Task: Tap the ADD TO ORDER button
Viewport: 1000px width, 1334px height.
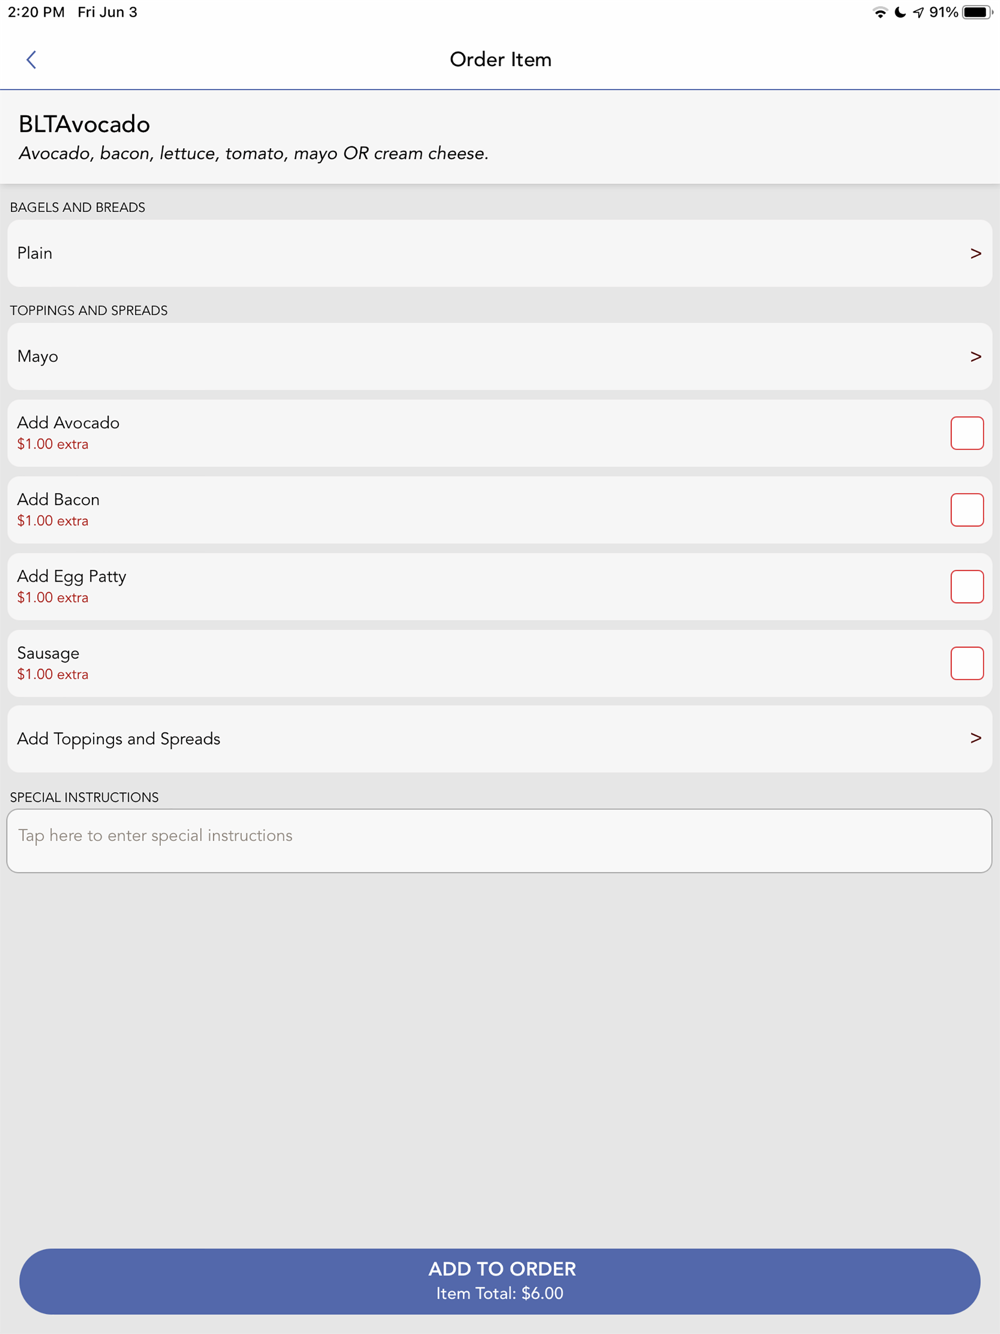Action: [500, 1281]
